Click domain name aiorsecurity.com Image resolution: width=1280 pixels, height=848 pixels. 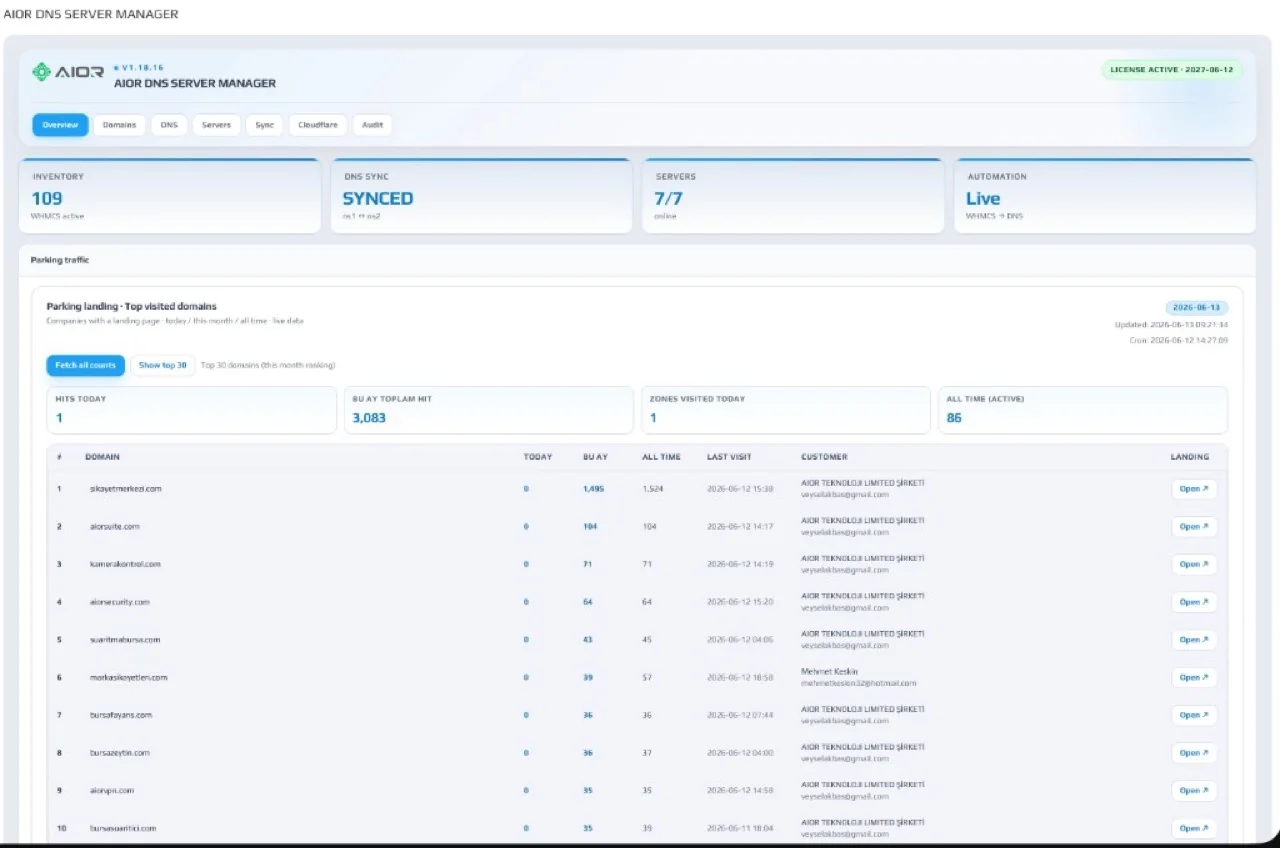[x=120, y=602]
